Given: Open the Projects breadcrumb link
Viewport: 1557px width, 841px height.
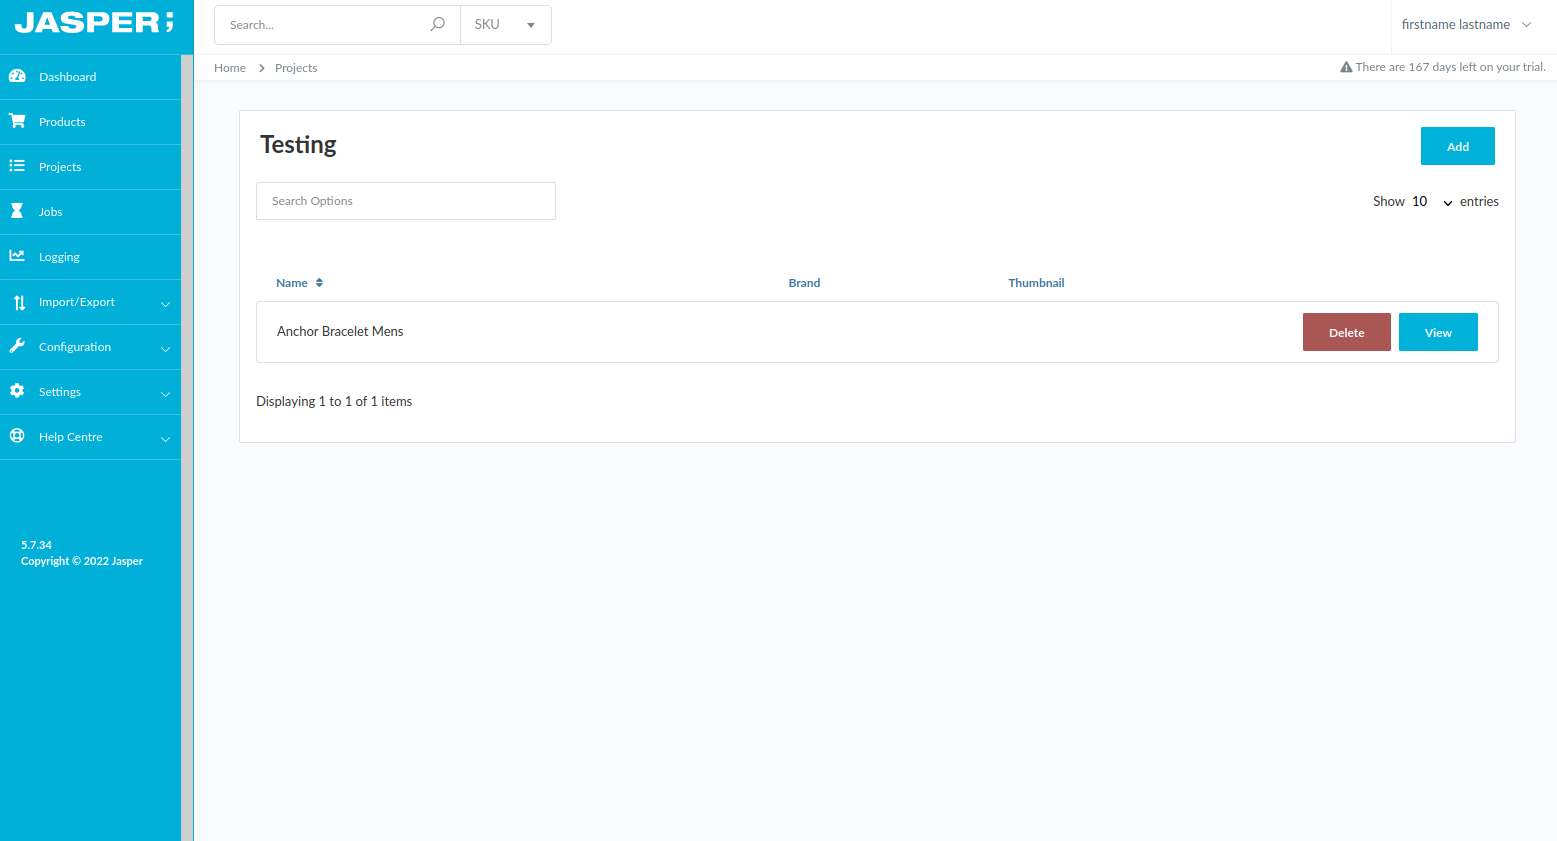Looking at the screenshot, I should pyautogui.click(x=296, y=68).
